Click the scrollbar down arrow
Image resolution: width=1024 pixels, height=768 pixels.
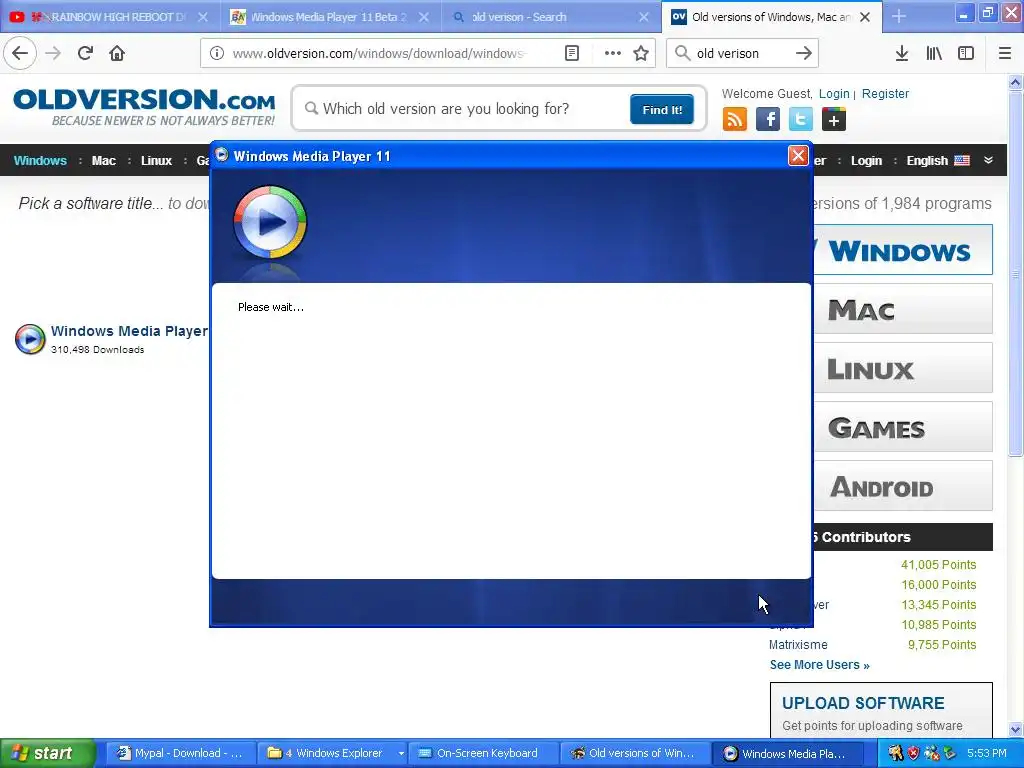pyautogui.click(x=1015, y=729)
